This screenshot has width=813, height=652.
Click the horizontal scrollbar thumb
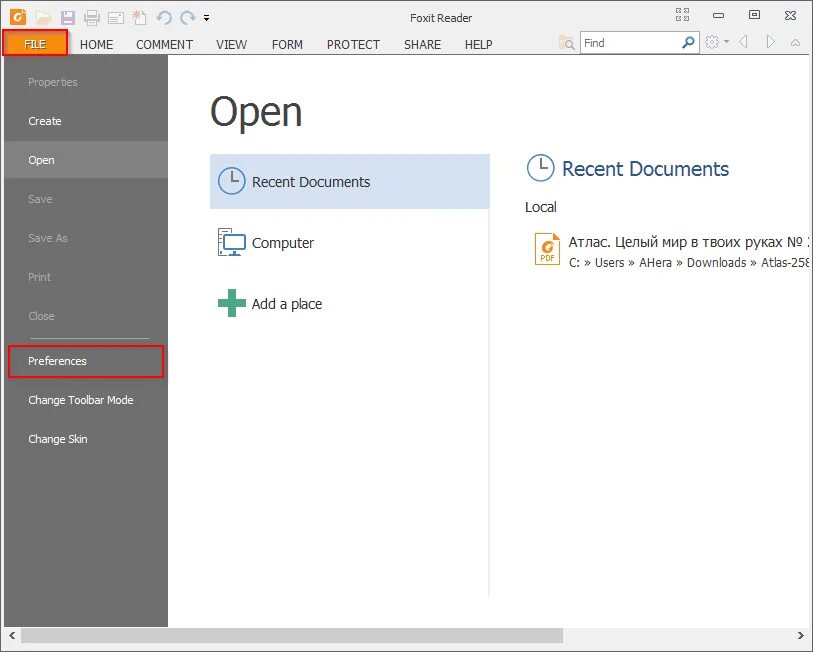[x=292, y=635]
